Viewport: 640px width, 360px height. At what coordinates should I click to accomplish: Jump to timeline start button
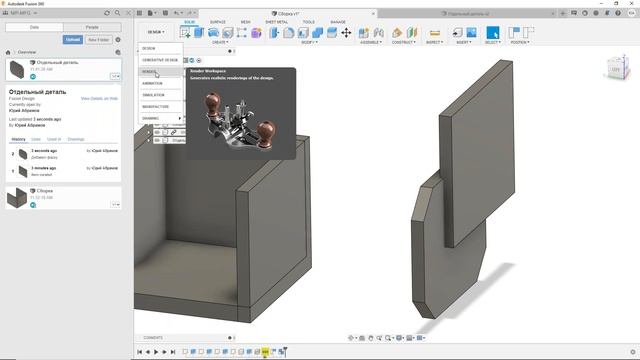coord(140,351)
